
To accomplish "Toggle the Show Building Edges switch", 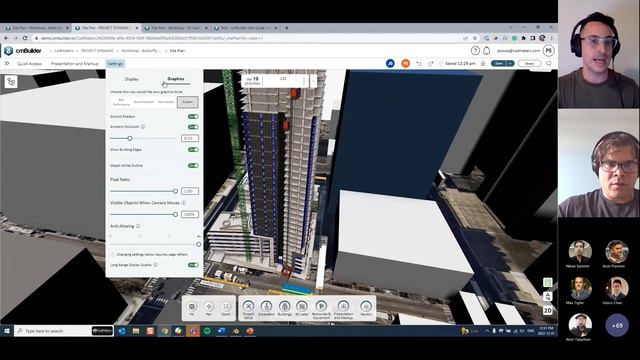I will pos(193,150).
